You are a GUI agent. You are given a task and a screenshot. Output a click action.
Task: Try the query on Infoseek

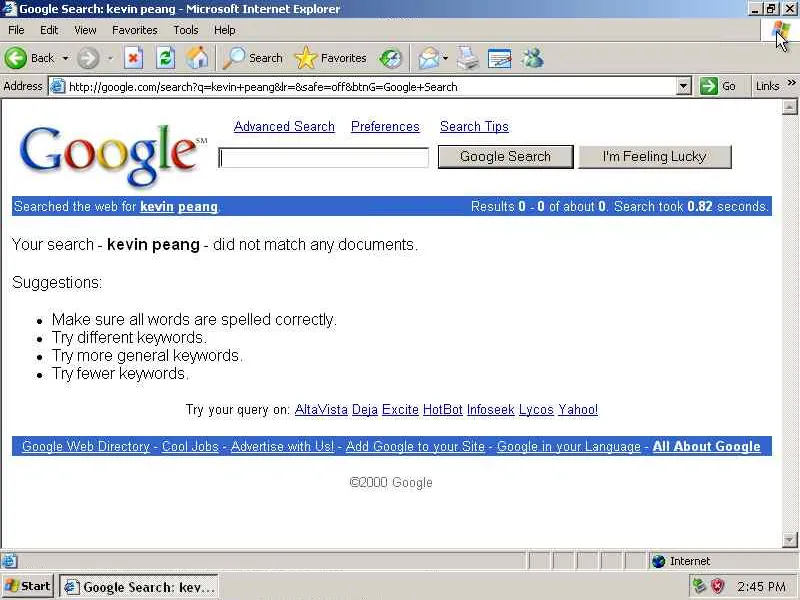491,410
